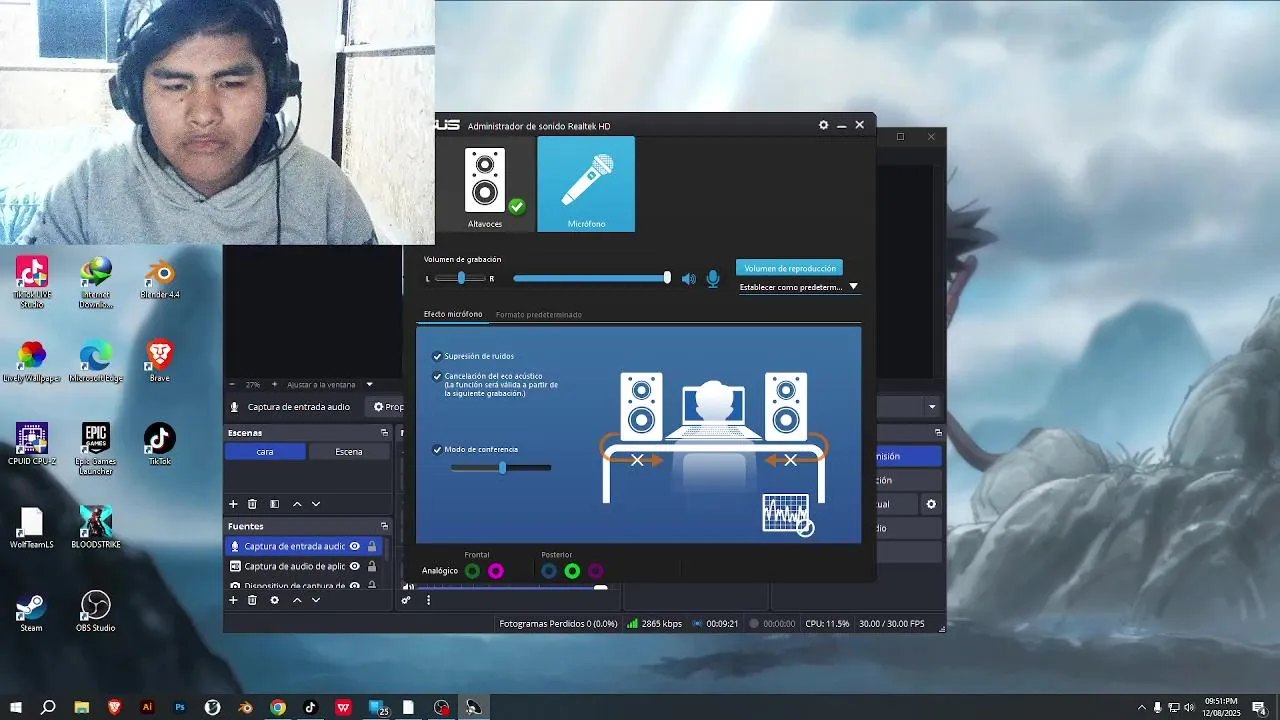Pop out the Fuentes dock
This screenshot has height=720, width=1280.
[x=384, y=526]
